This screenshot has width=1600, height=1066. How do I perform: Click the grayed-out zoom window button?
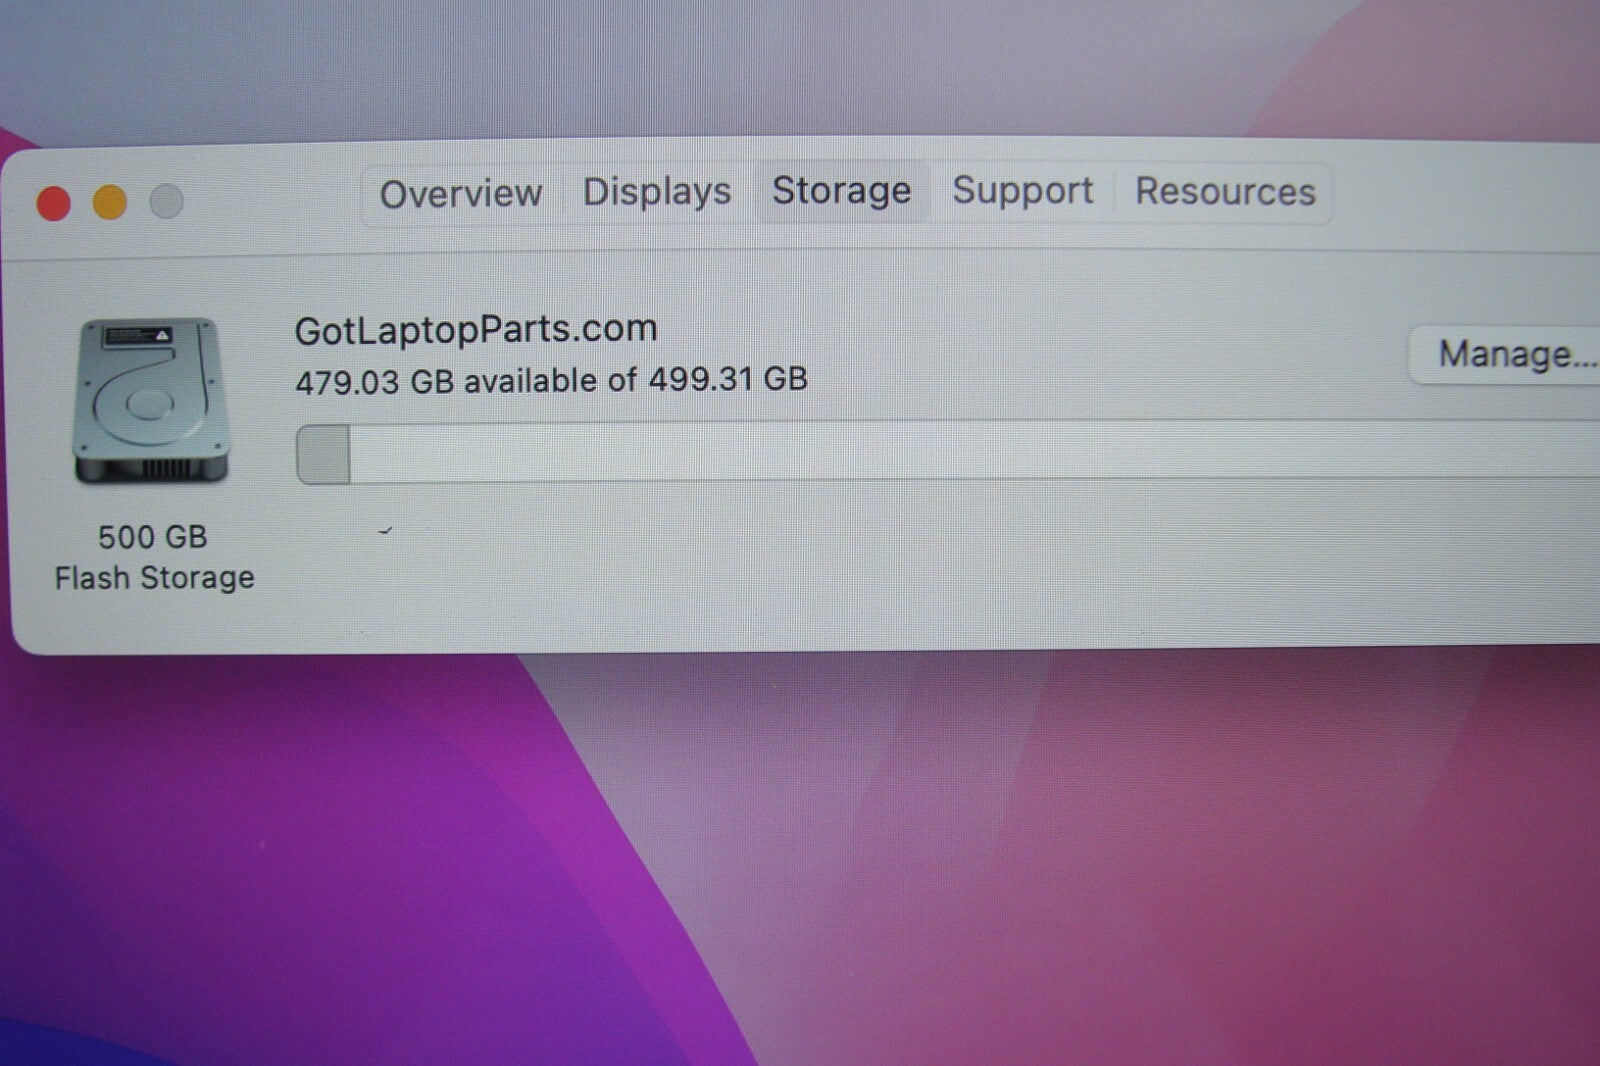tap(166, 201)
